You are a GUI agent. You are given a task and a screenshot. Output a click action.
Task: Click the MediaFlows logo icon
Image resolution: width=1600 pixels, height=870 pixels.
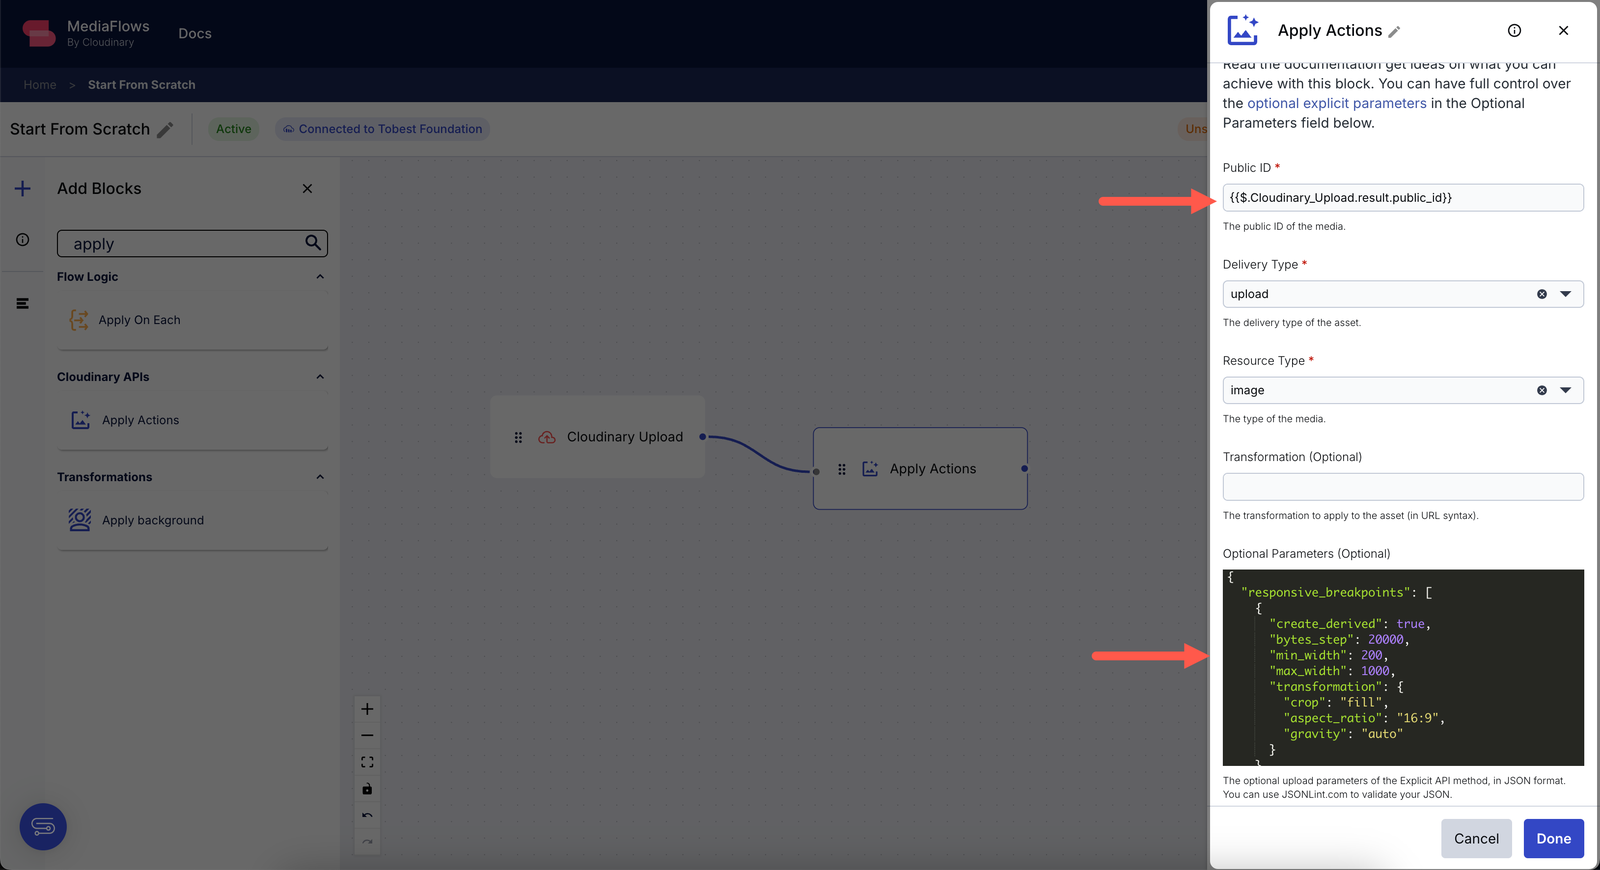[39, 33]
